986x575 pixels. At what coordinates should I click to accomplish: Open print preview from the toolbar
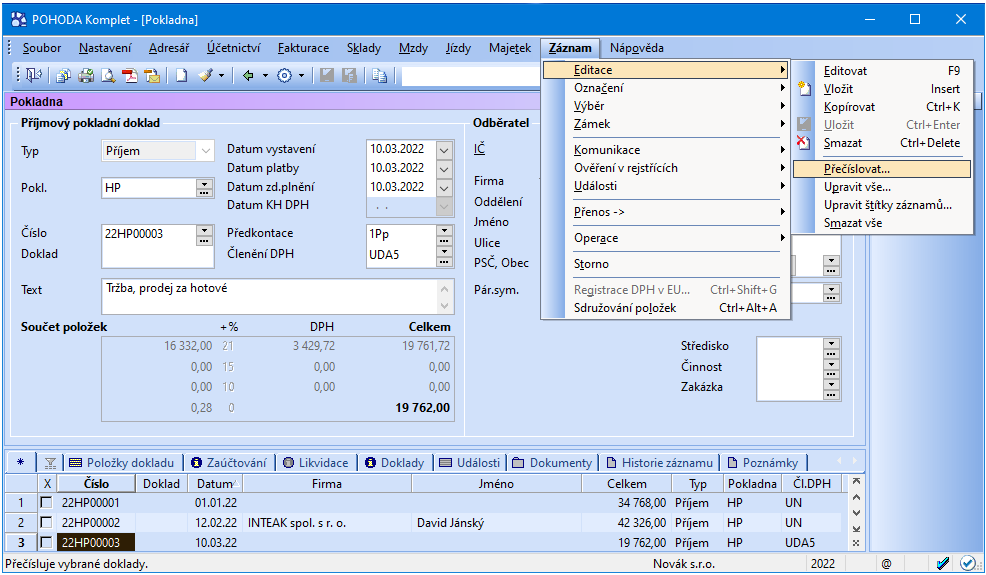107,76
